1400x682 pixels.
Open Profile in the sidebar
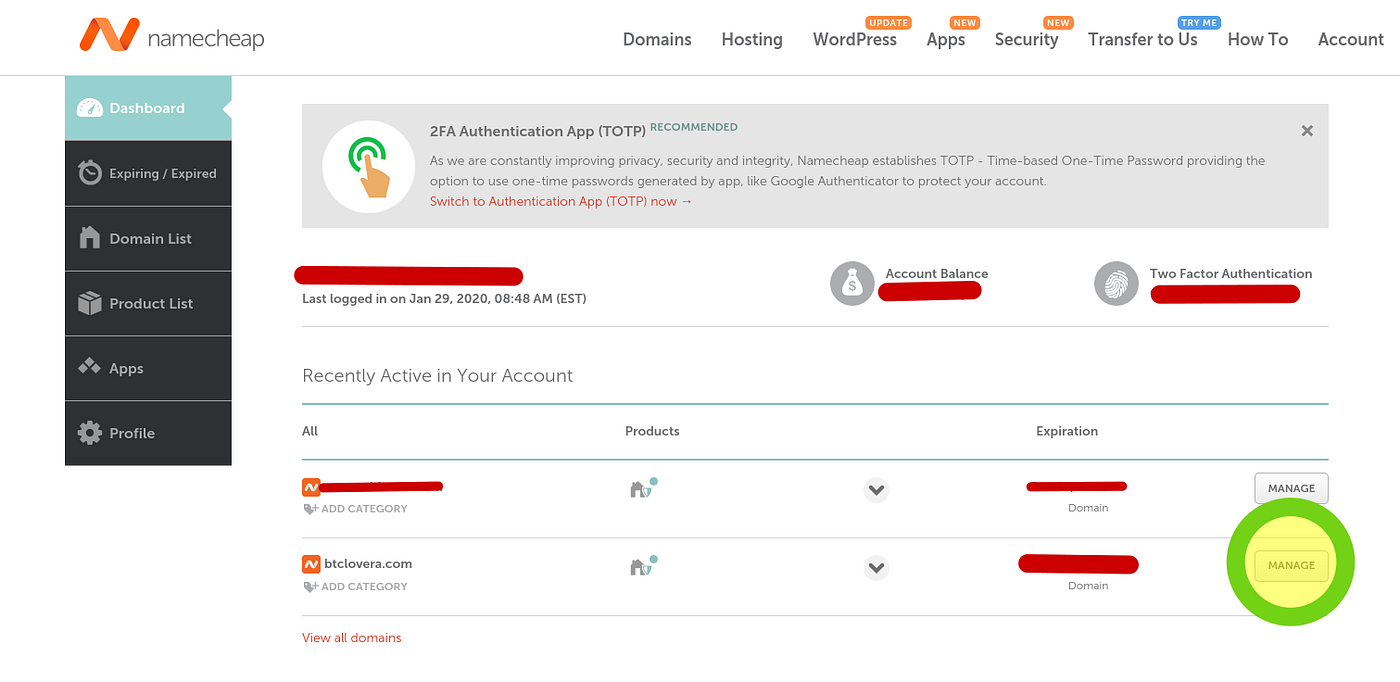pos(148,433)
